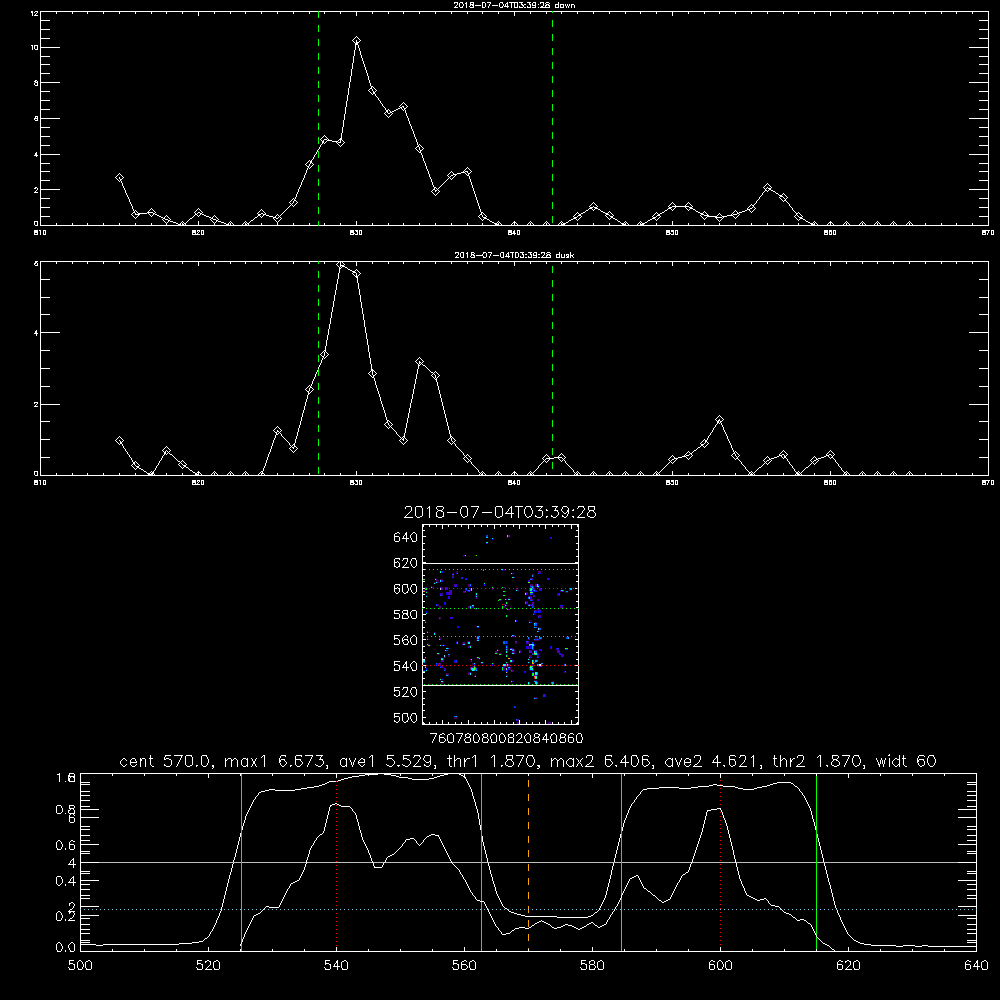Click the right green dashed line in dawn plot
The image size is (1000, 1000).
point(552,118)
